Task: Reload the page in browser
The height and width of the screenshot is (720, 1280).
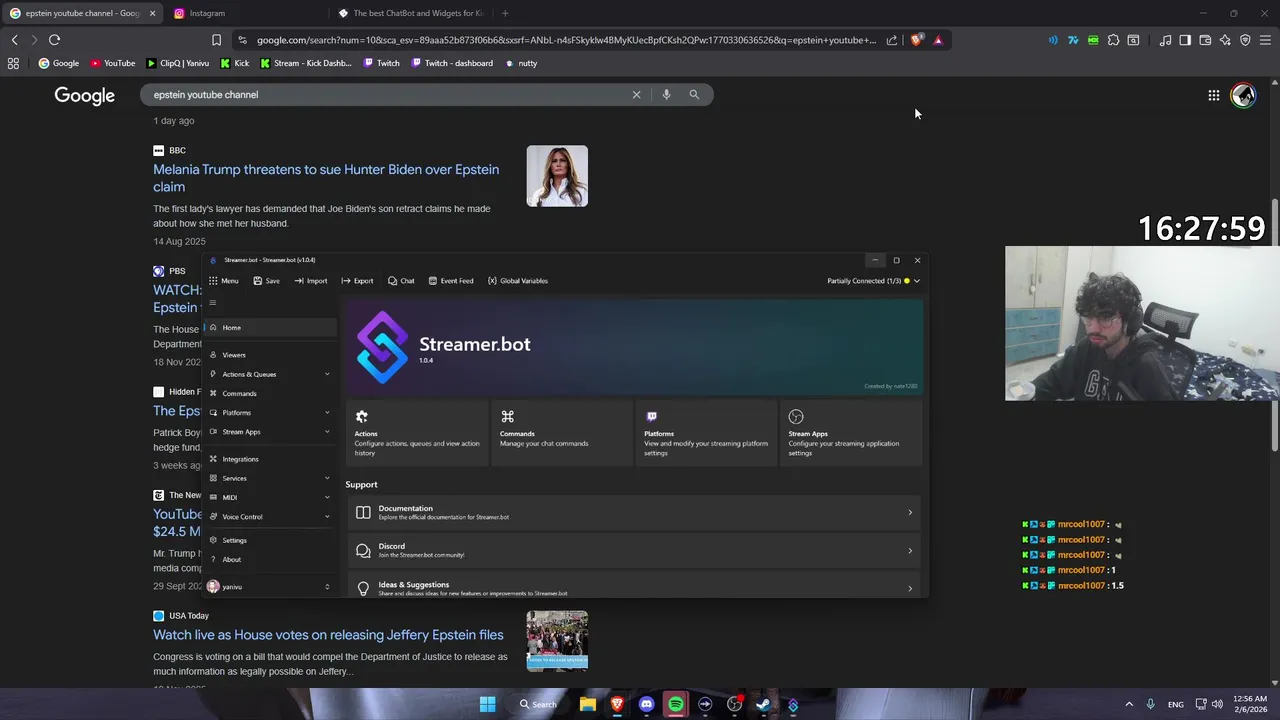Action: [54, 40]
